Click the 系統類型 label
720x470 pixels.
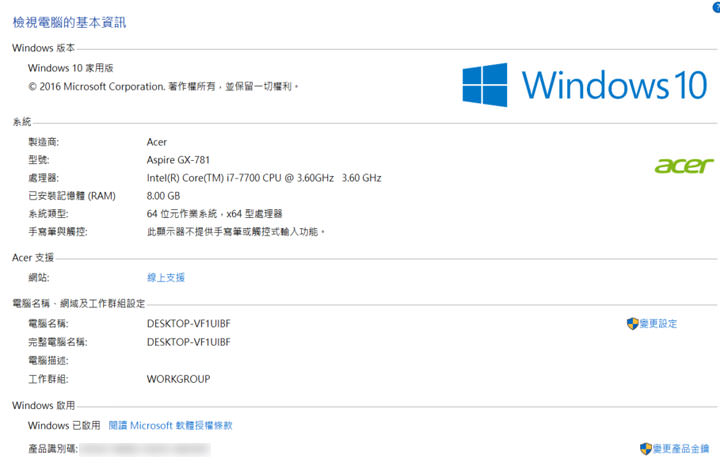48,213
